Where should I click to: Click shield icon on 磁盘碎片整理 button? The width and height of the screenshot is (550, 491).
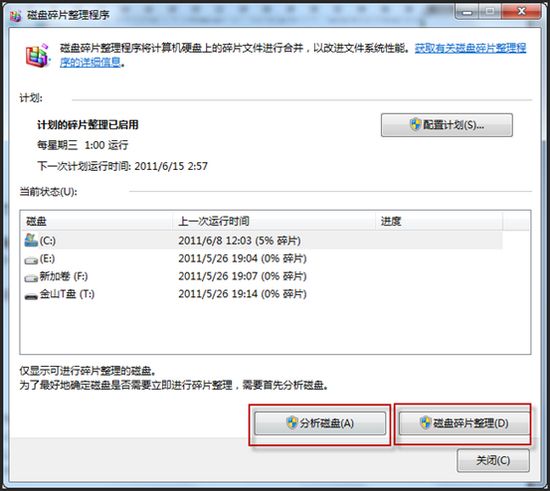tap(425, 423)
